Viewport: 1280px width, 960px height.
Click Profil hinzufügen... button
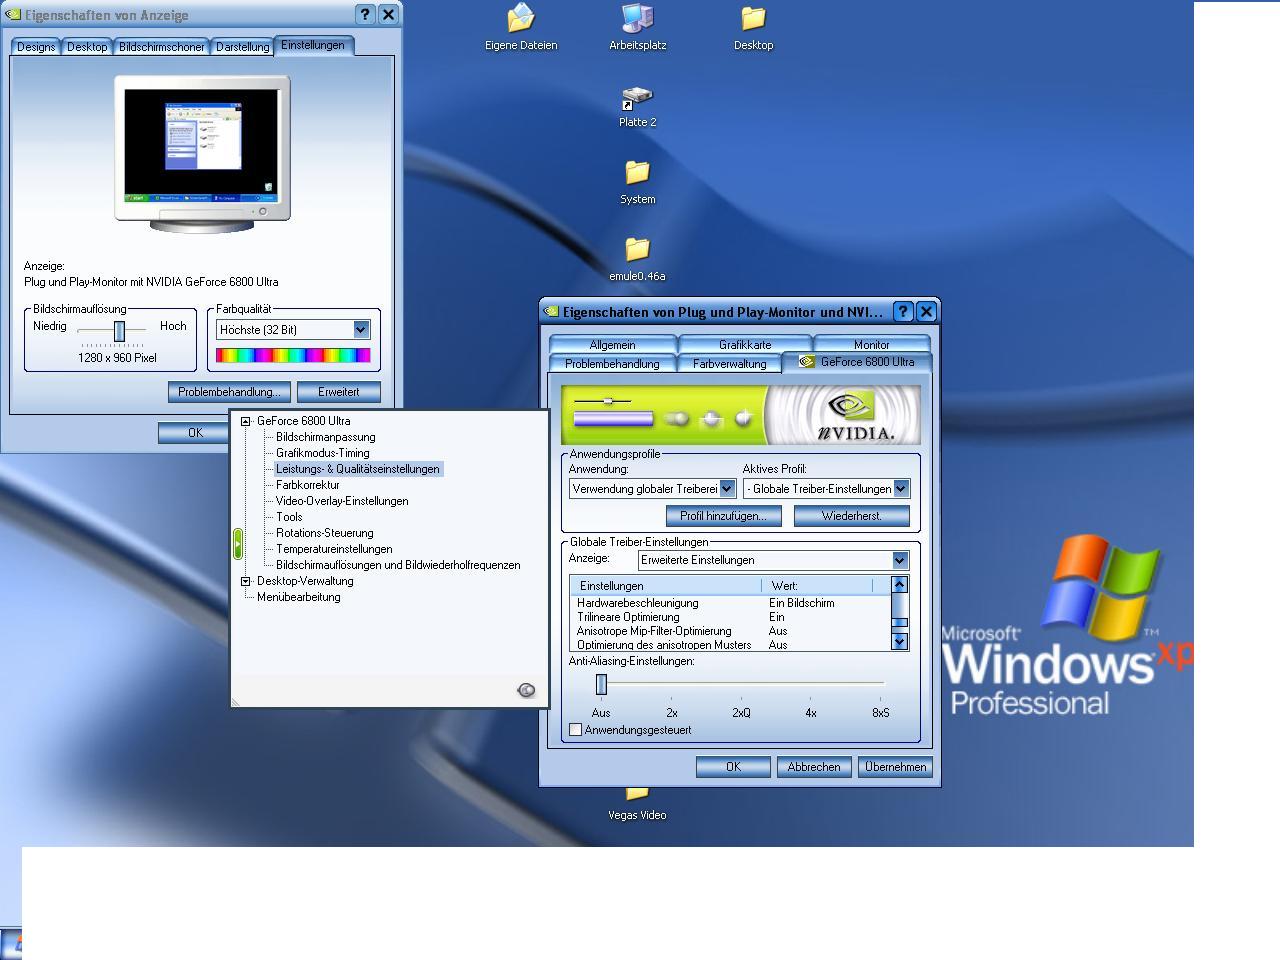coord(723,516)
